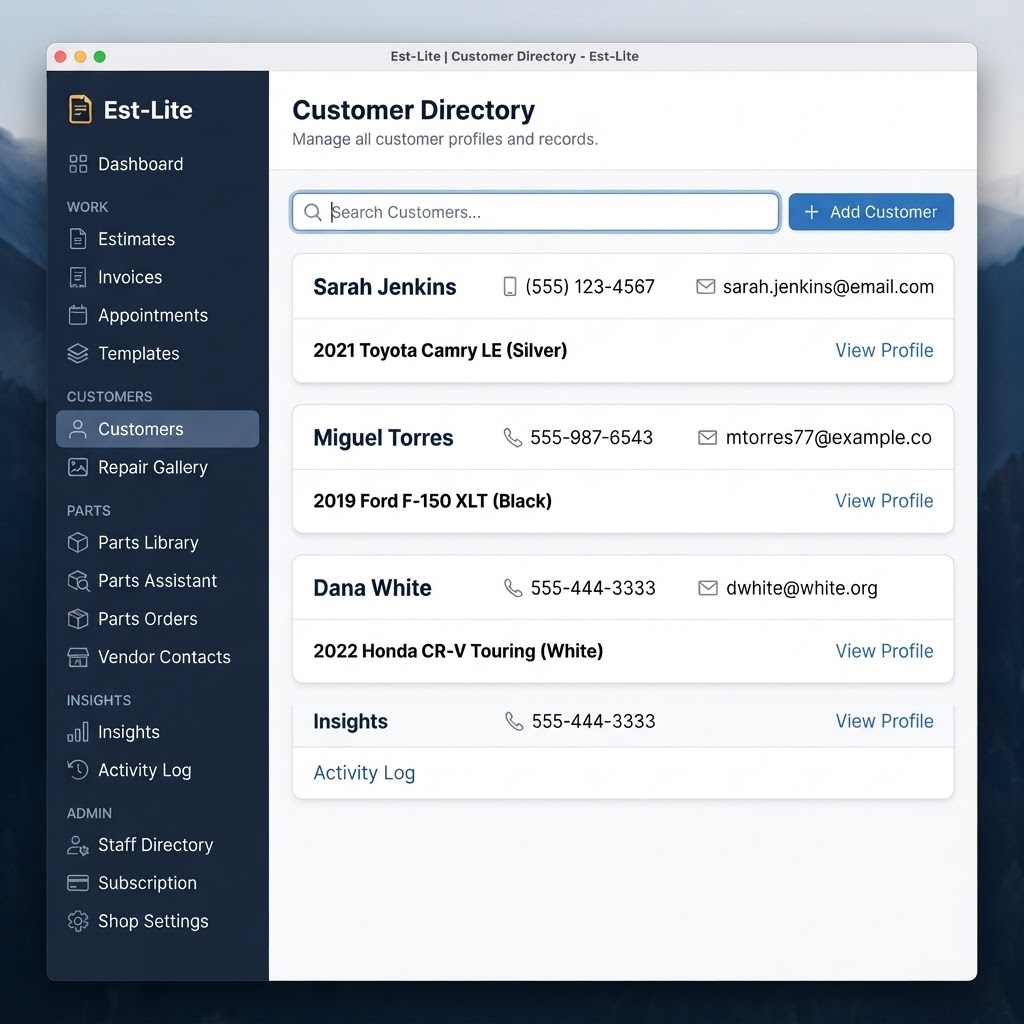Image resolution: width=1024 pixels, height=1024 pixels.
Task: Open Repair Gallery from sidebar
Action: pyautogui.click(x=157, y=467)
